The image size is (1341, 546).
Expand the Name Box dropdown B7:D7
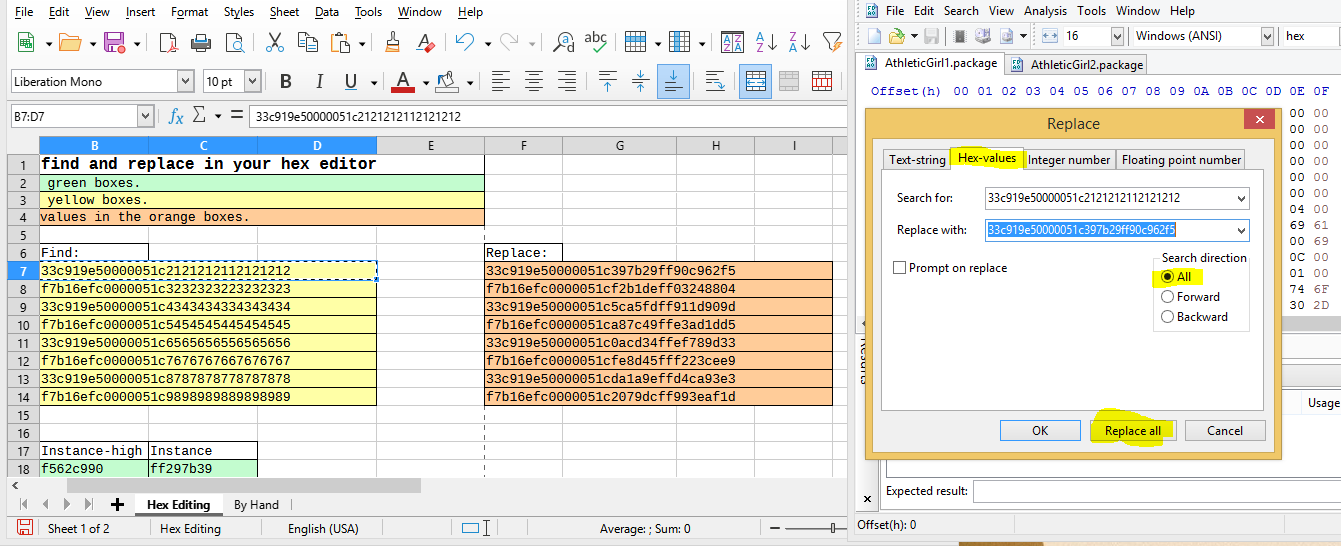click(x=145, y=117)
